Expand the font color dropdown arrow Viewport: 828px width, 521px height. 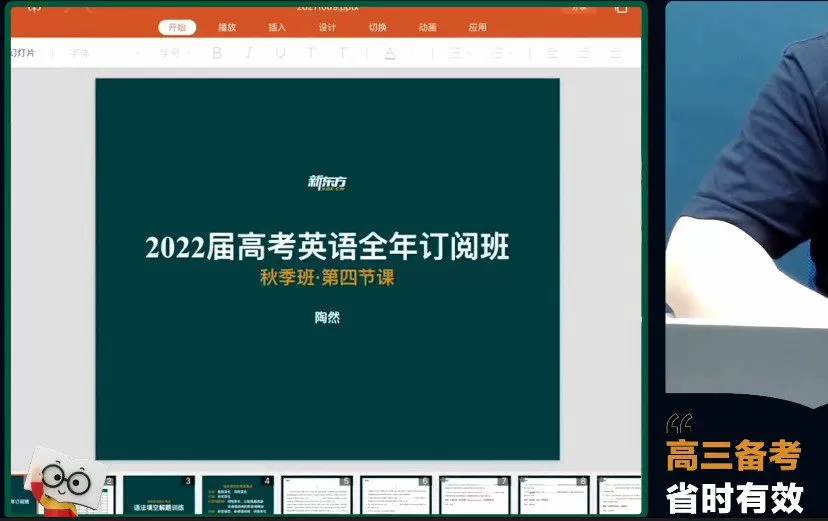point(413,53)
